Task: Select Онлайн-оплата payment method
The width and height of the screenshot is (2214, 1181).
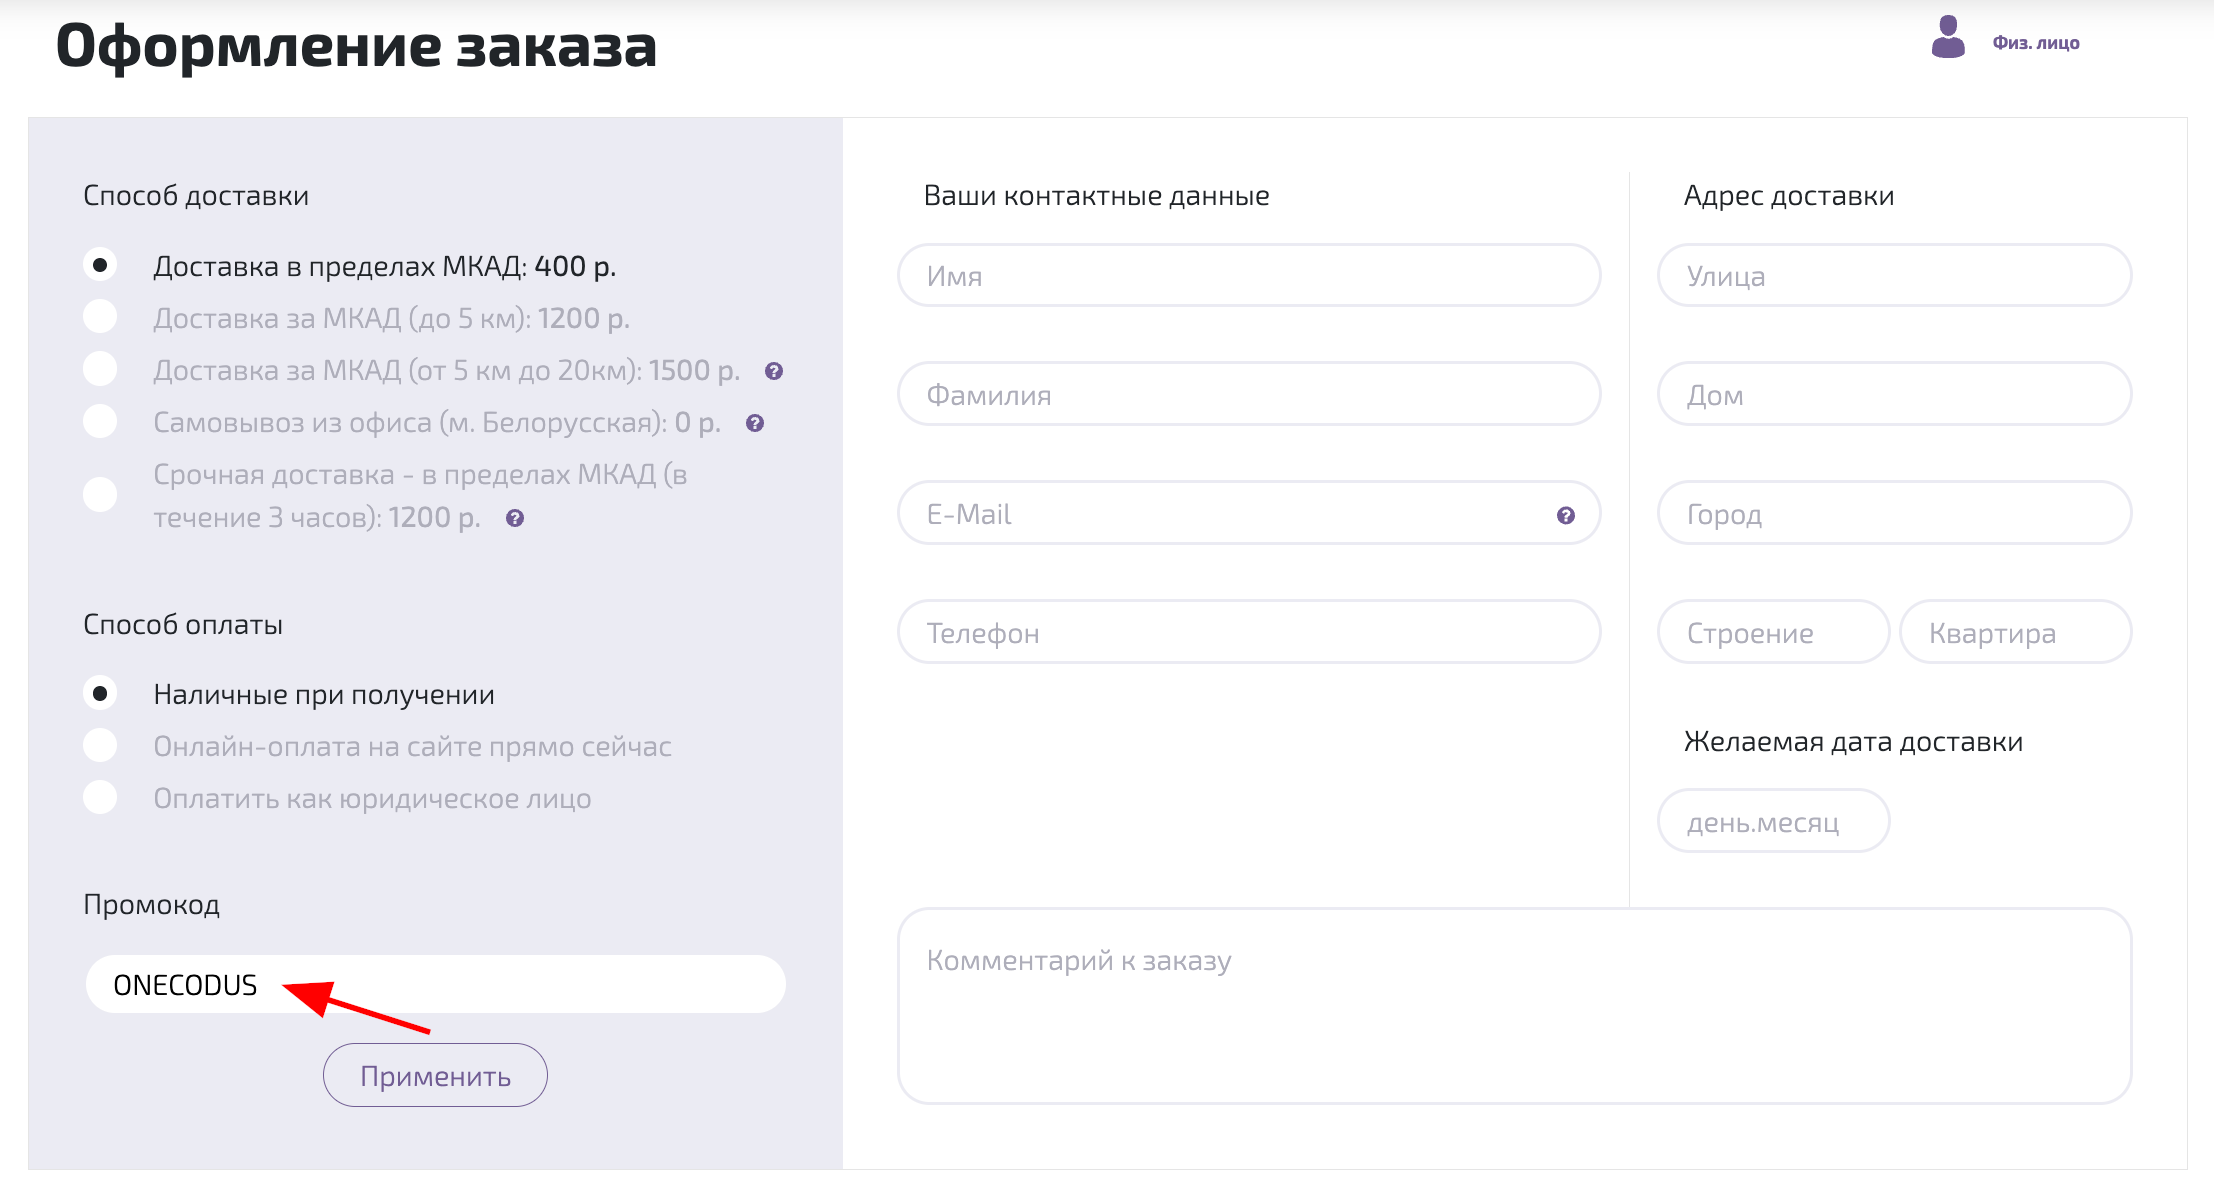Action: tap(100, 745)
